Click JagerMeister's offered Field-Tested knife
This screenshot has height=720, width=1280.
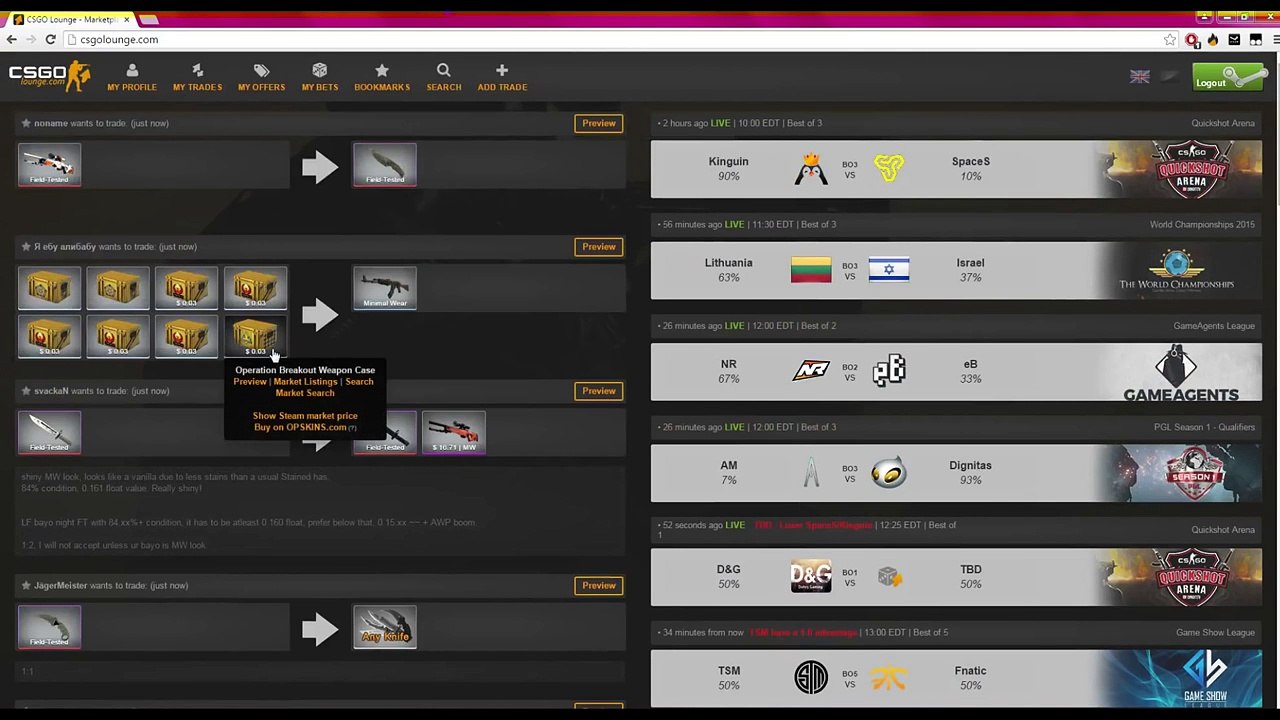(x=49, y=627)
